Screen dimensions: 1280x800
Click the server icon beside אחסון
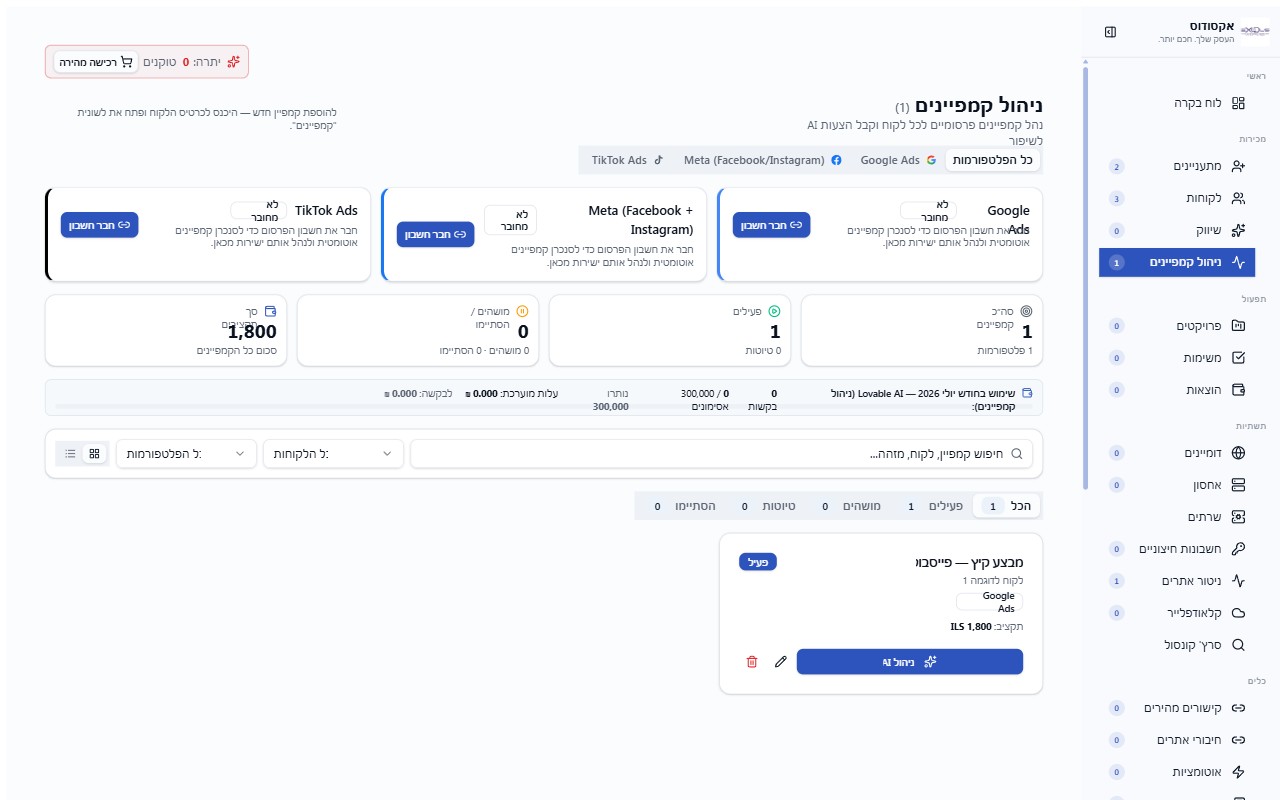tap(1238, 485)
